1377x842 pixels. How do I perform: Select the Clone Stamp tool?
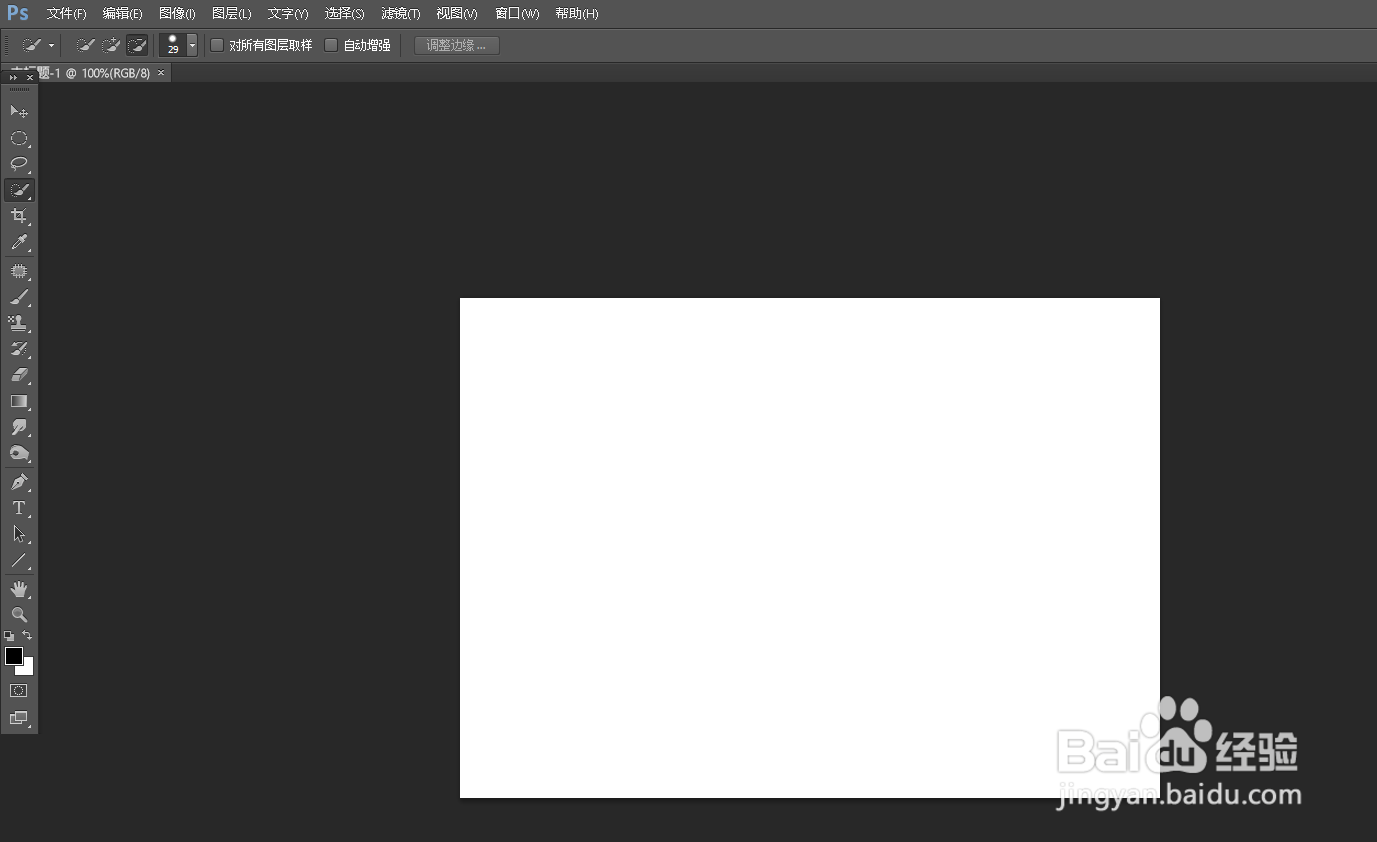coord(18,323)
